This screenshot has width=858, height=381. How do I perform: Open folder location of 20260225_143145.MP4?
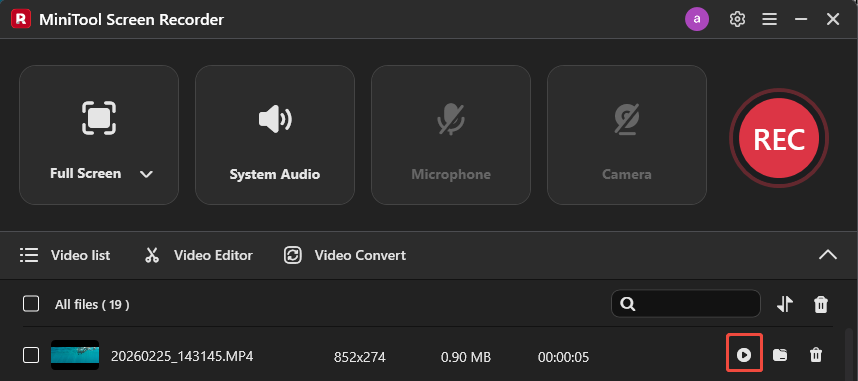[x=780, y=355]
